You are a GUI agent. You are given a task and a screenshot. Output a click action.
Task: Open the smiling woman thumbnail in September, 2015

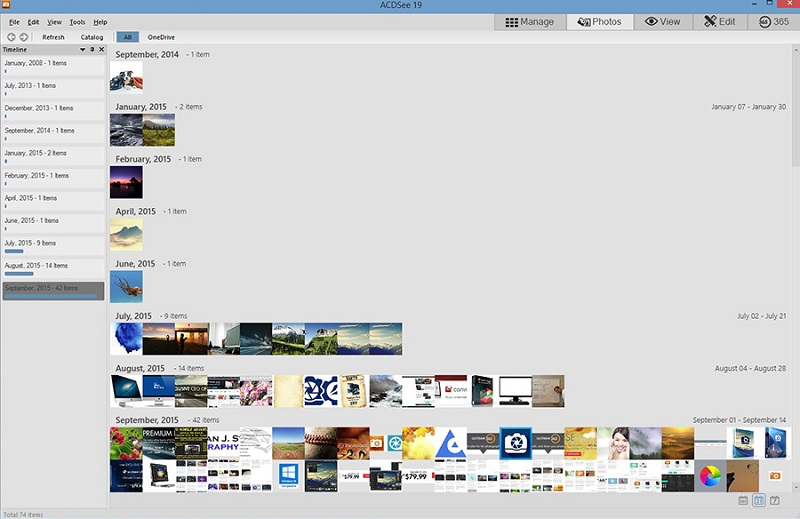coord(613,443)
